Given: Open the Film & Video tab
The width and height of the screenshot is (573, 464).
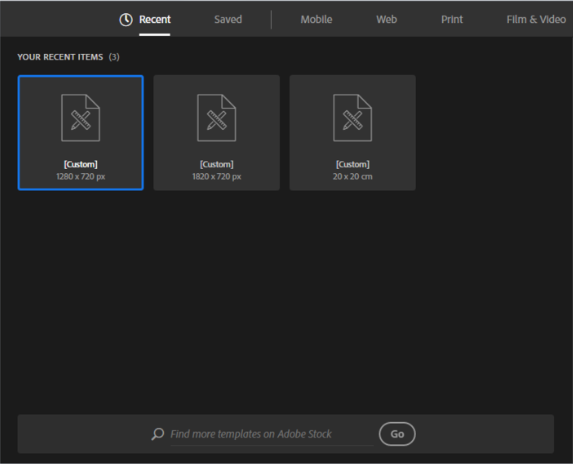Looking at the screenshot, I should tap(536, 19).
